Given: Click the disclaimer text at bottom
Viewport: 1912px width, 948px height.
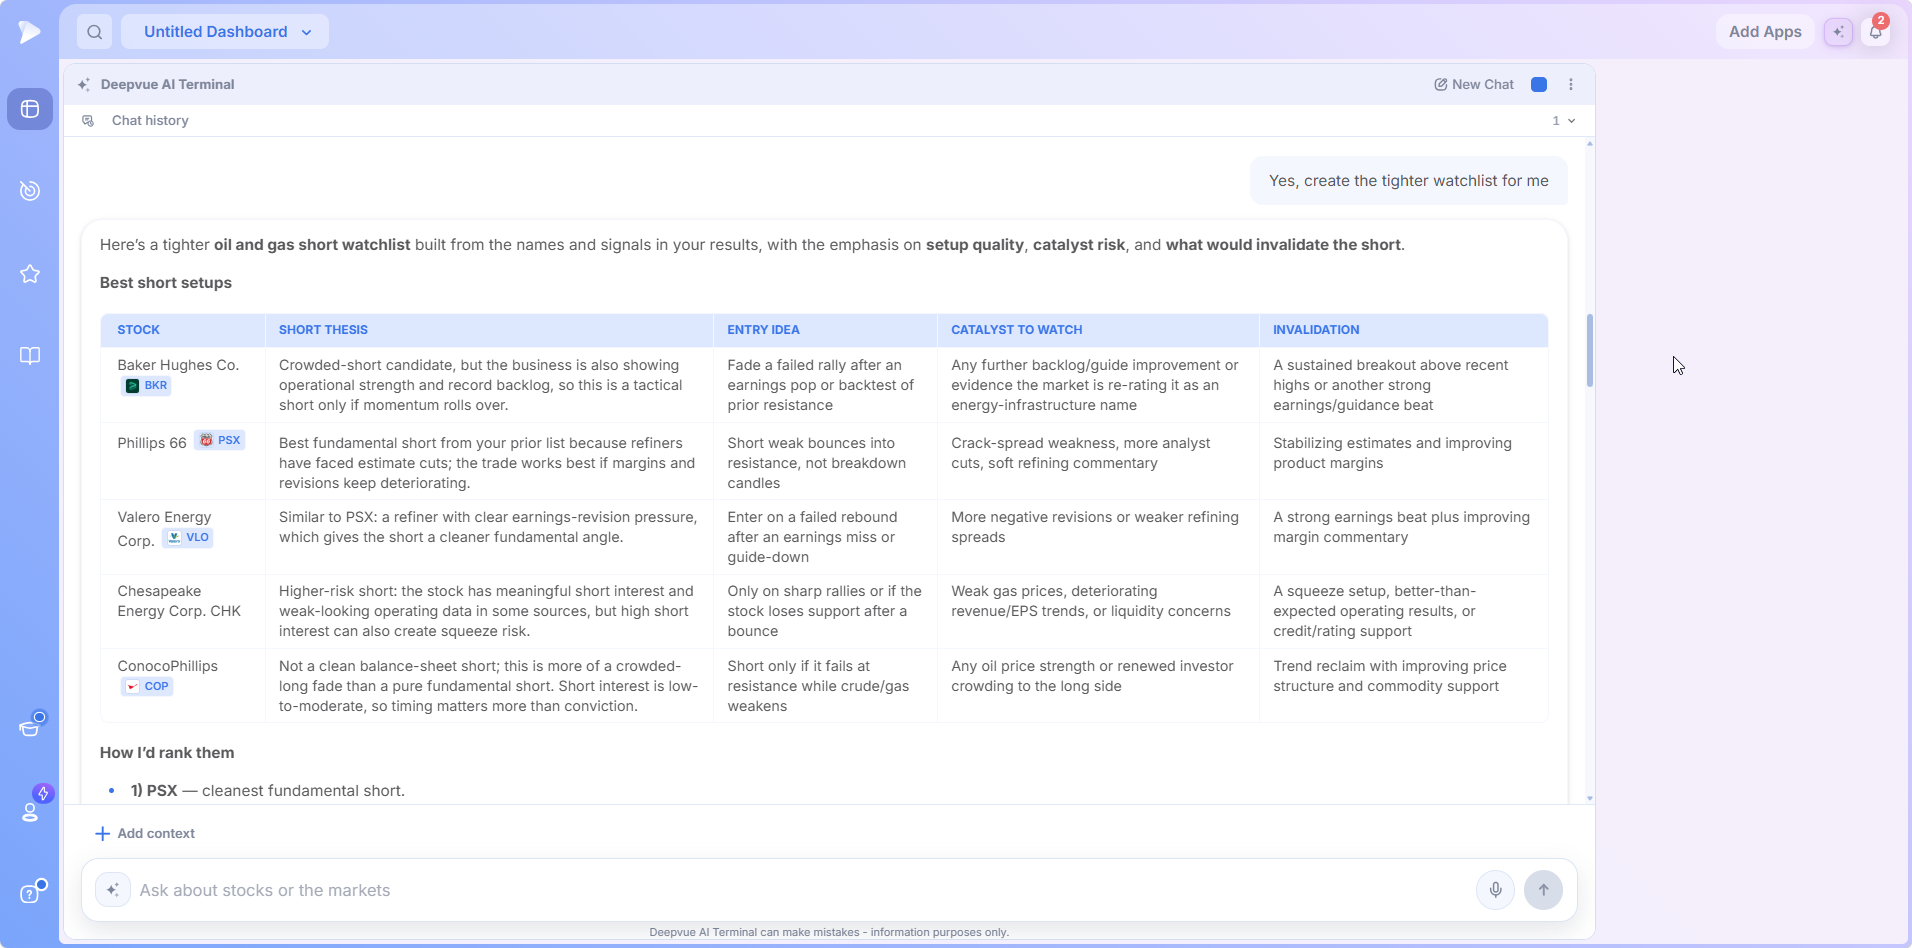Looking at the screenshot, I should pos(829,932).
